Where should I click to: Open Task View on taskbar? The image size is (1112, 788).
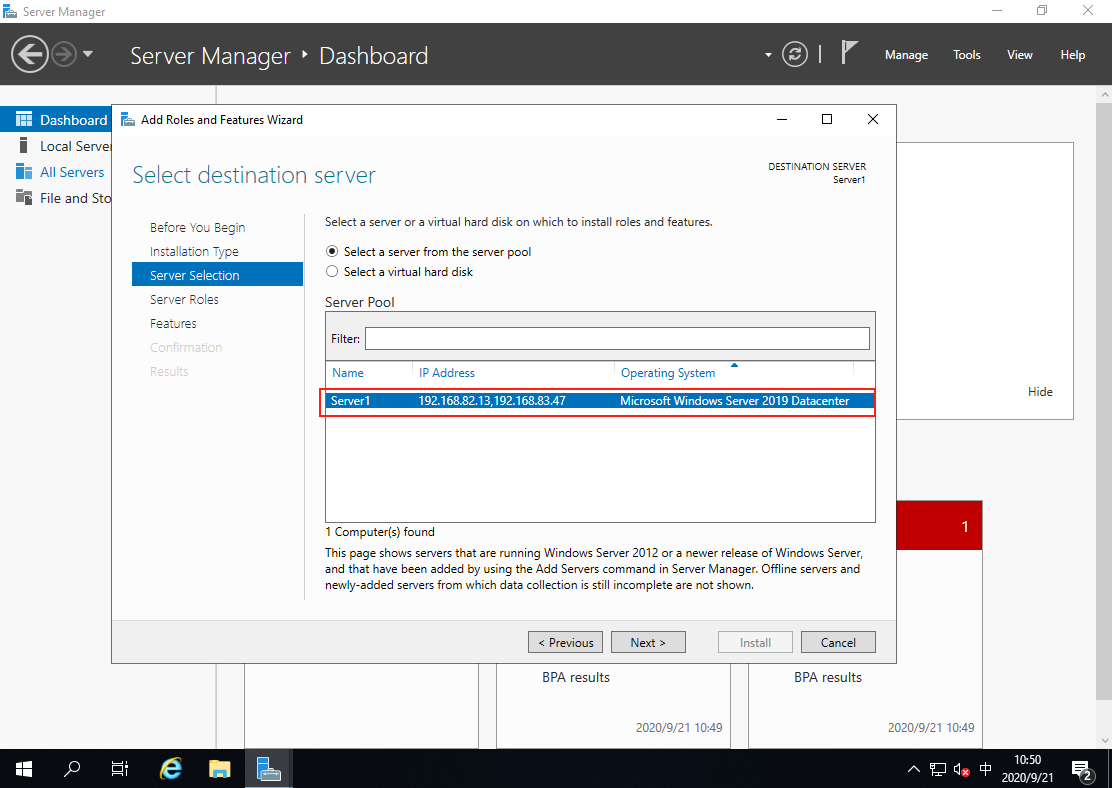click(120, 768)
